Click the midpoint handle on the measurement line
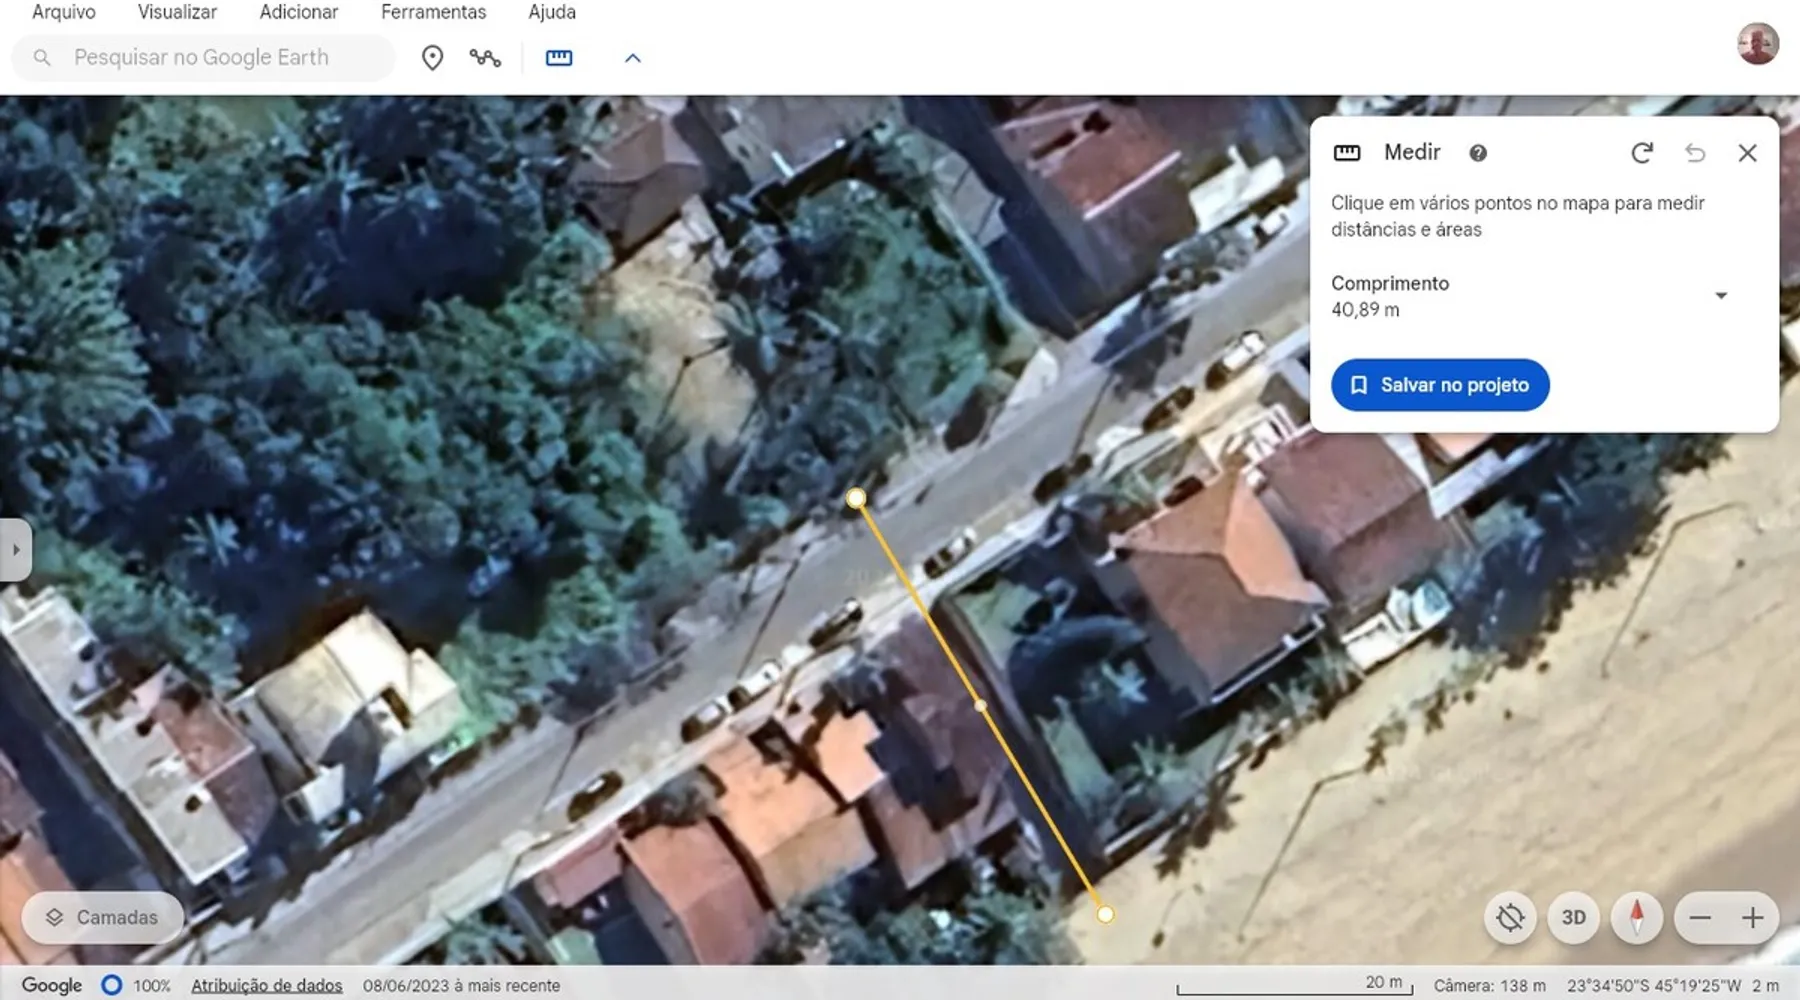 point(981,706)
